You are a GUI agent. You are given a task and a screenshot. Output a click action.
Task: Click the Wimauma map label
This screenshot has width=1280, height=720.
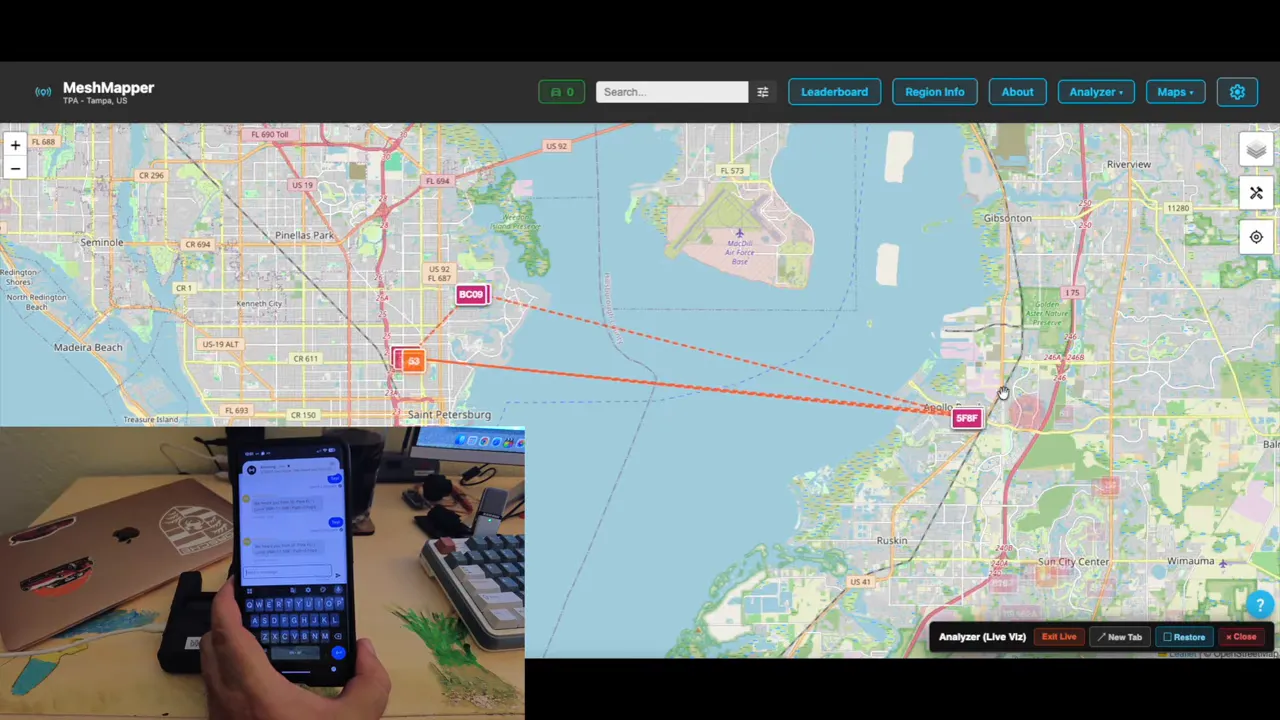pyautogui.click(x=1190, y=562)
